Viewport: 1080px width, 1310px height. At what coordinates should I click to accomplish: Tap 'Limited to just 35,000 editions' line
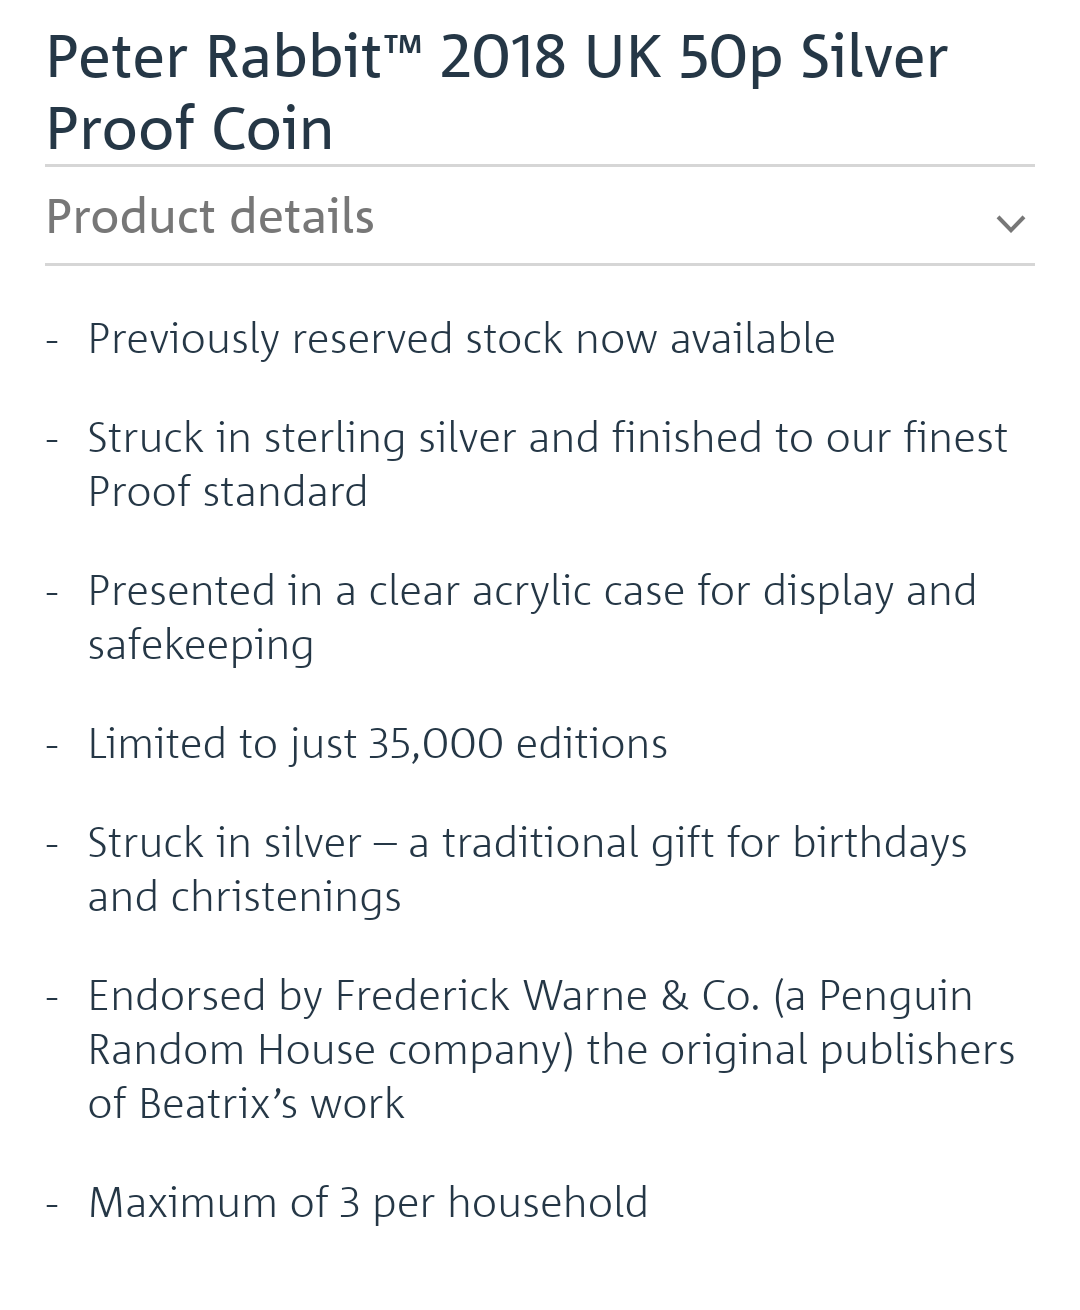[x=378, y=744]
